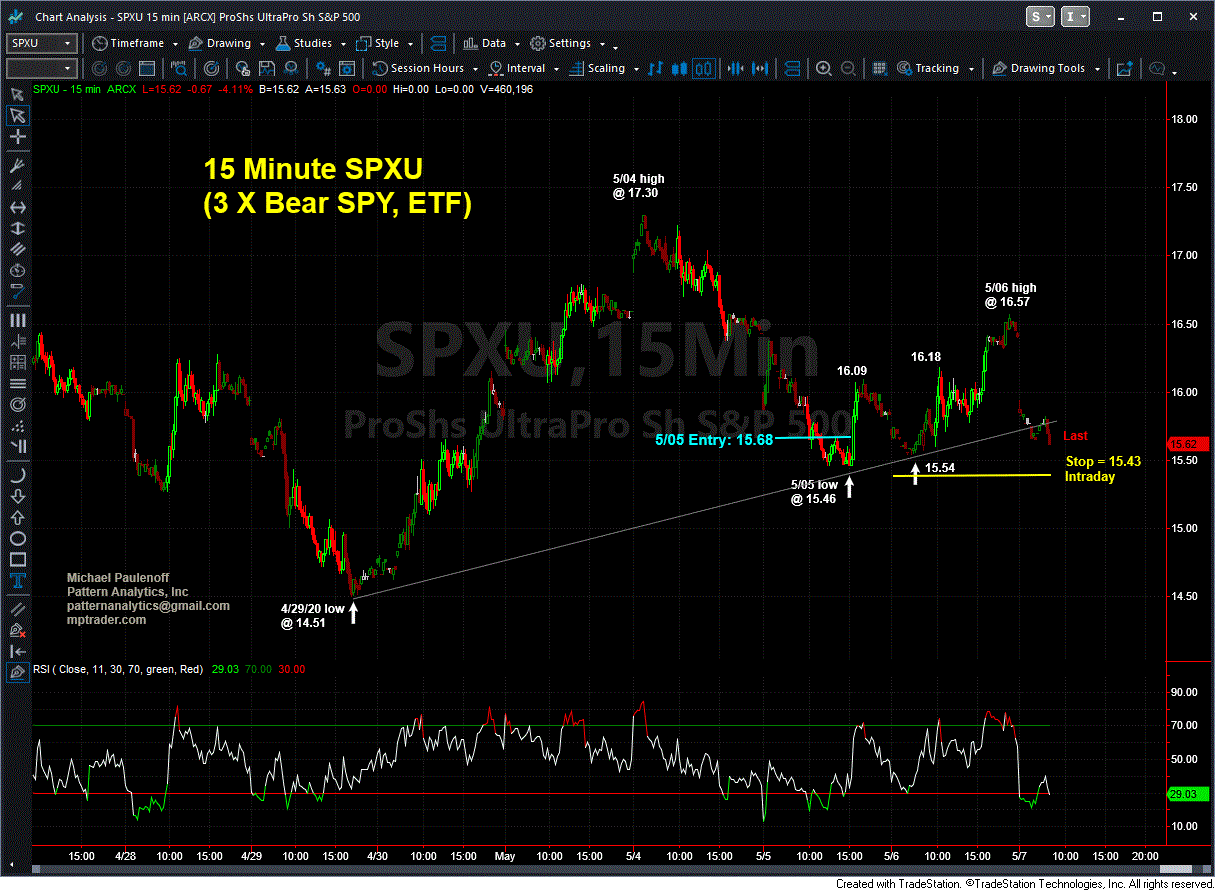Switch to solid candlestick chart type
The width and height of the screenshot is (1215, 890).
tap(679, 69)
